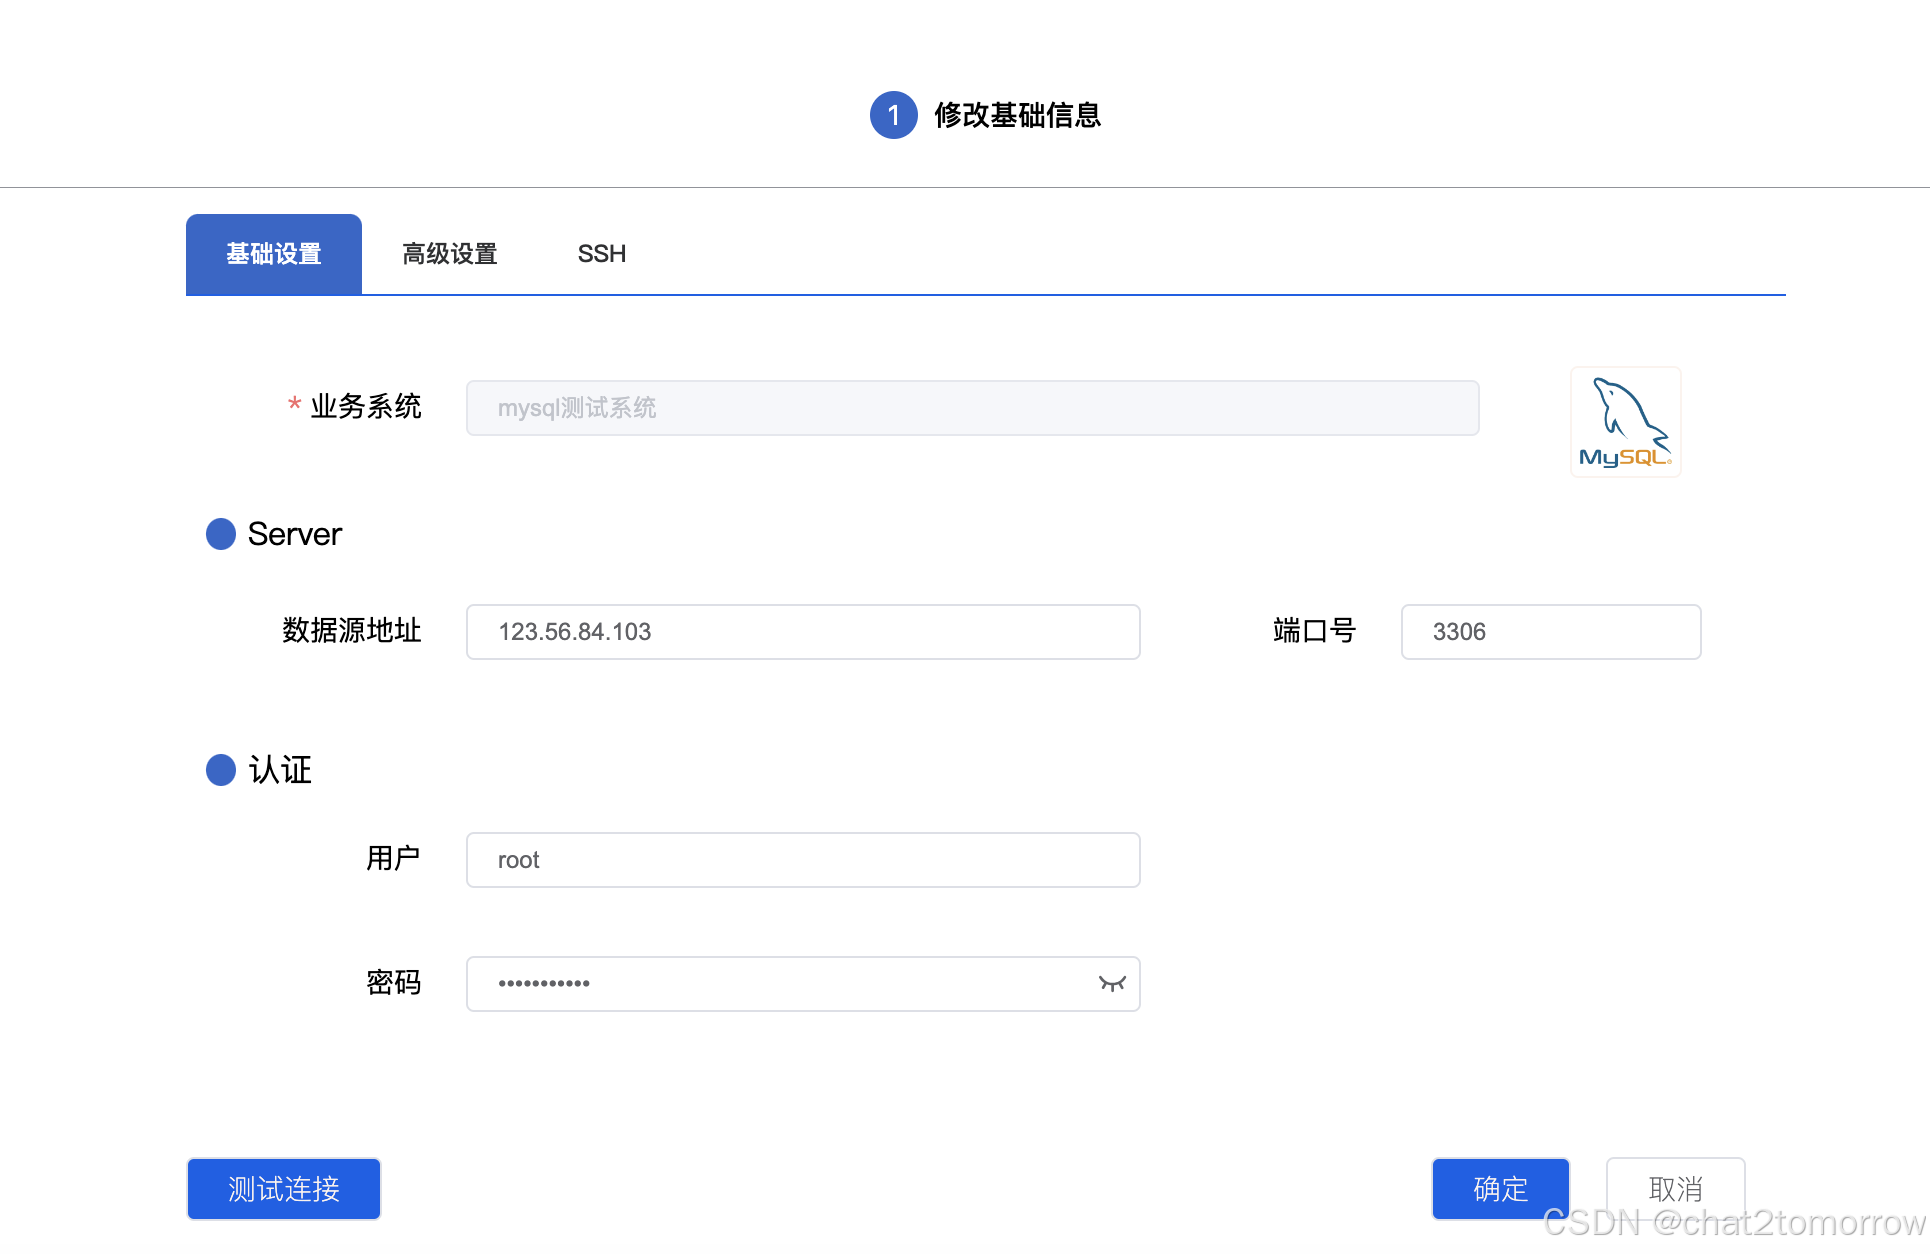Screen dimensions: 1930x1254
Task: Switch to the SSH tab
Action: 601,254
